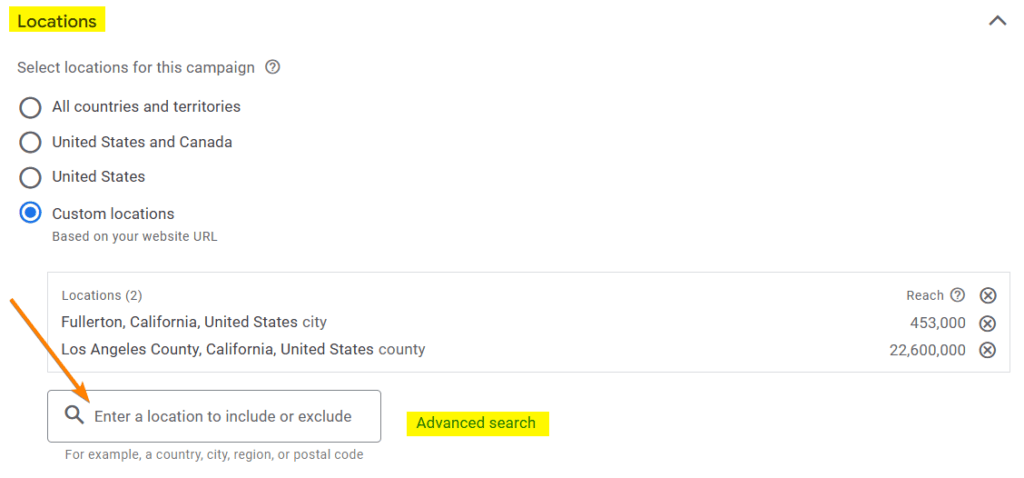Image resolution: width=1024 pixels, height=478 pixels.
Task: Click the Locations section heading
Action: pyautogui.click(x=57, y=21)
